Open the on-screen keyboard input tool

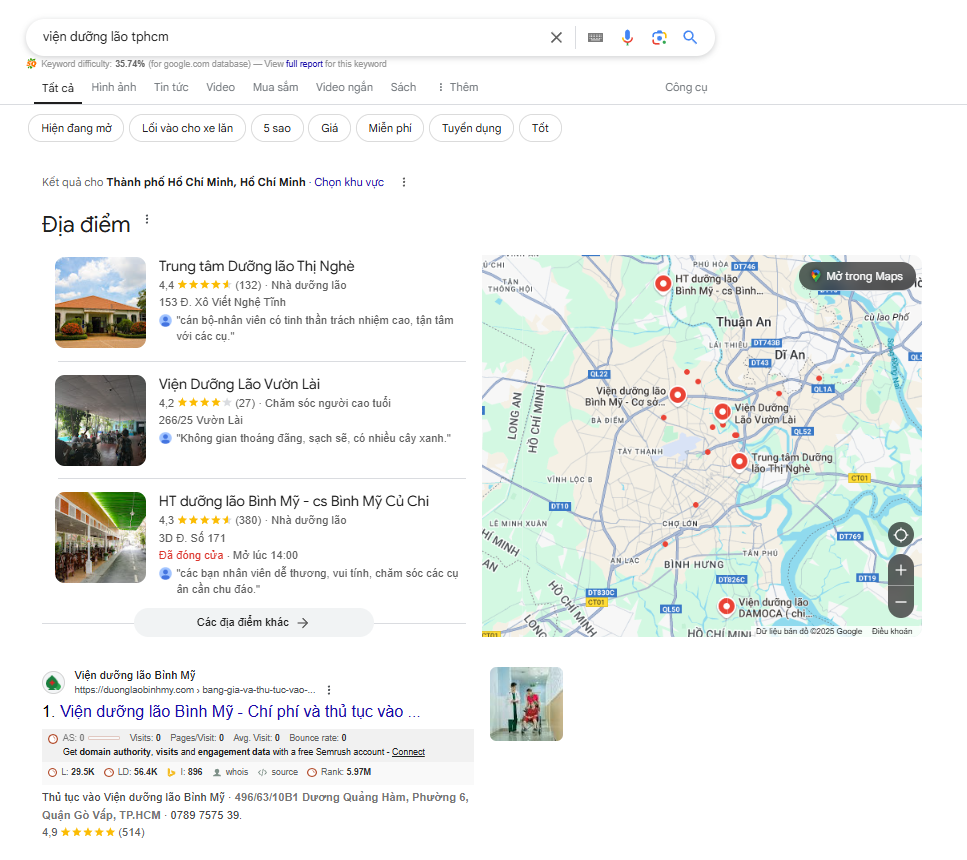click(x=595, y=38)
